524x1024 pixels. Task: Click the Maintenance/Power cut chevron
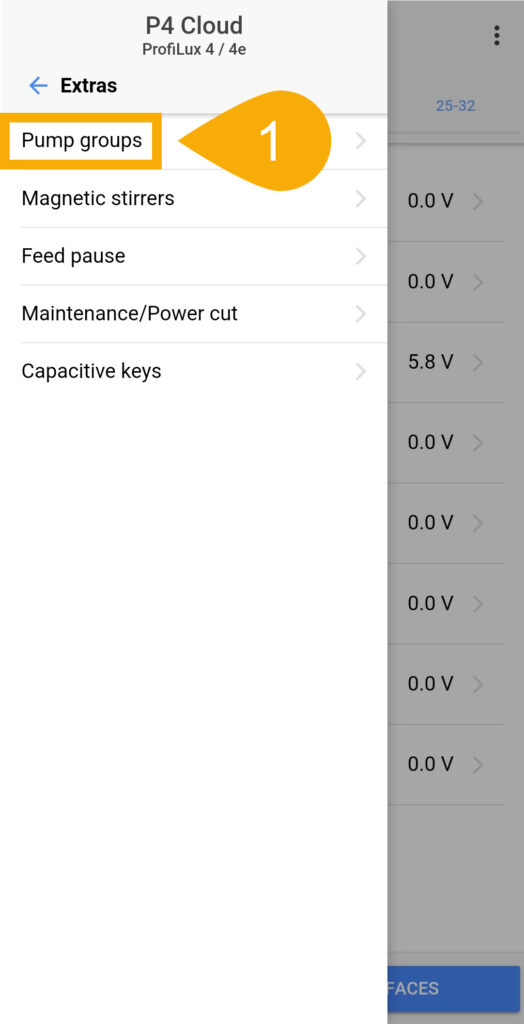point(361,313)
